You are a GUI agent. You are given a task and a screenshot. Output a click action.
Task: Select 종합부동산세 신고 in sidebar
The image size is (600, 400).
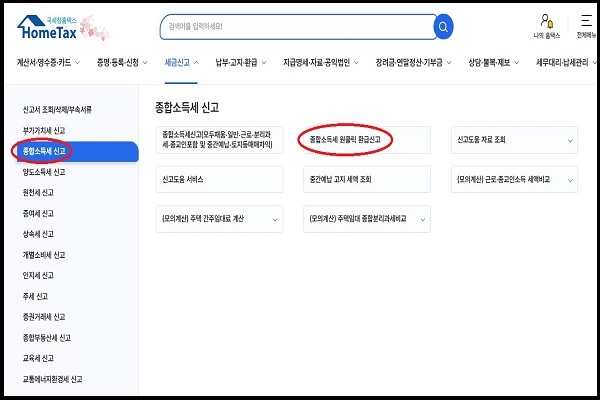(47, 338)
